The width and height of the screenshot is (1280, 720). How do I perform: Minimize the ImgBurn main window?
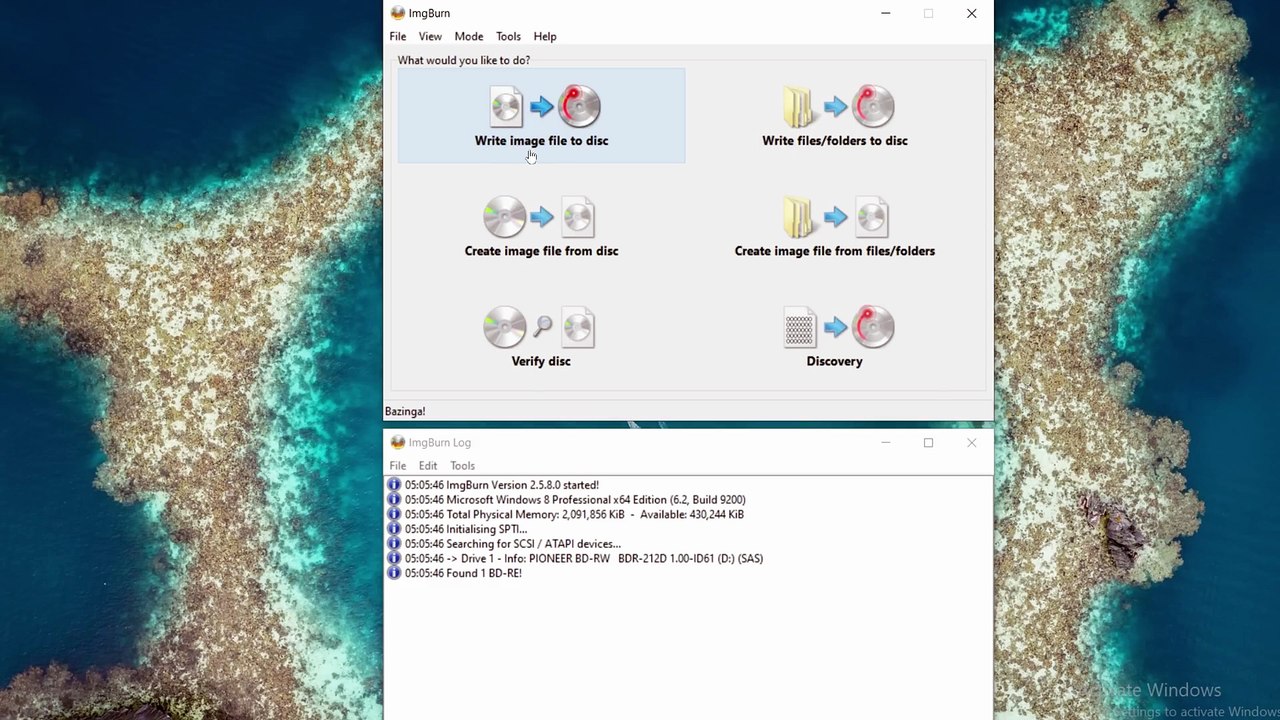click(885, 13)
